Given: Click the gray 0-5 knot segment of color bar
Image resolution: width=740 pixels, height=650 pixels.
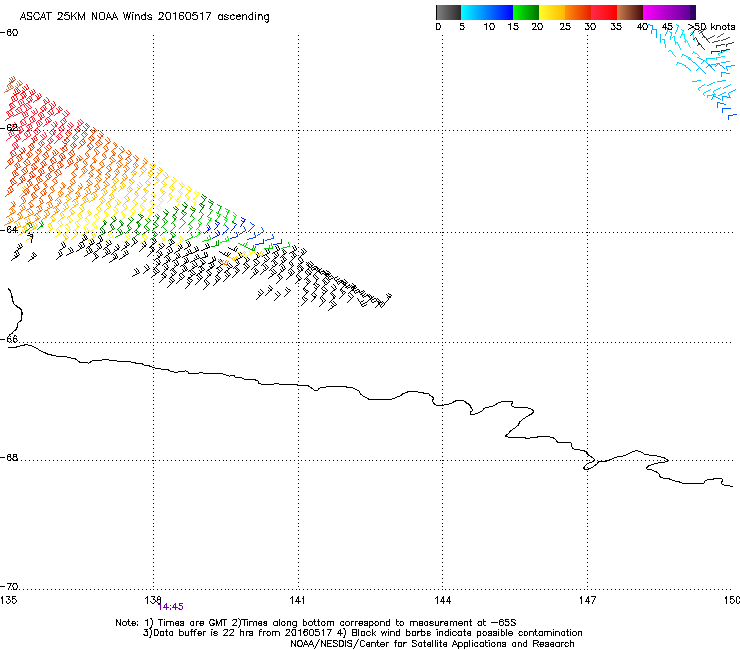Looking at the screenshot, I should coord(448,12).
